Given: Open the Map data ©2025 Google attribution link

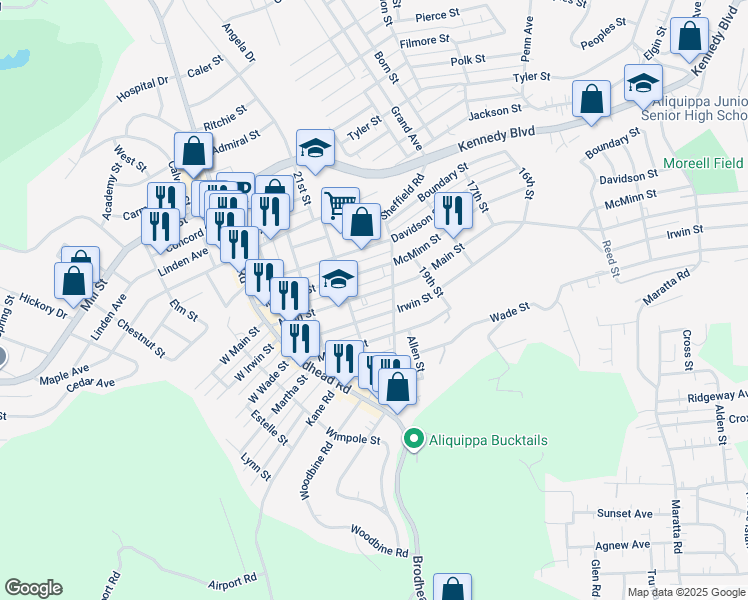Looking at the screenshot, I should (686, 592).
